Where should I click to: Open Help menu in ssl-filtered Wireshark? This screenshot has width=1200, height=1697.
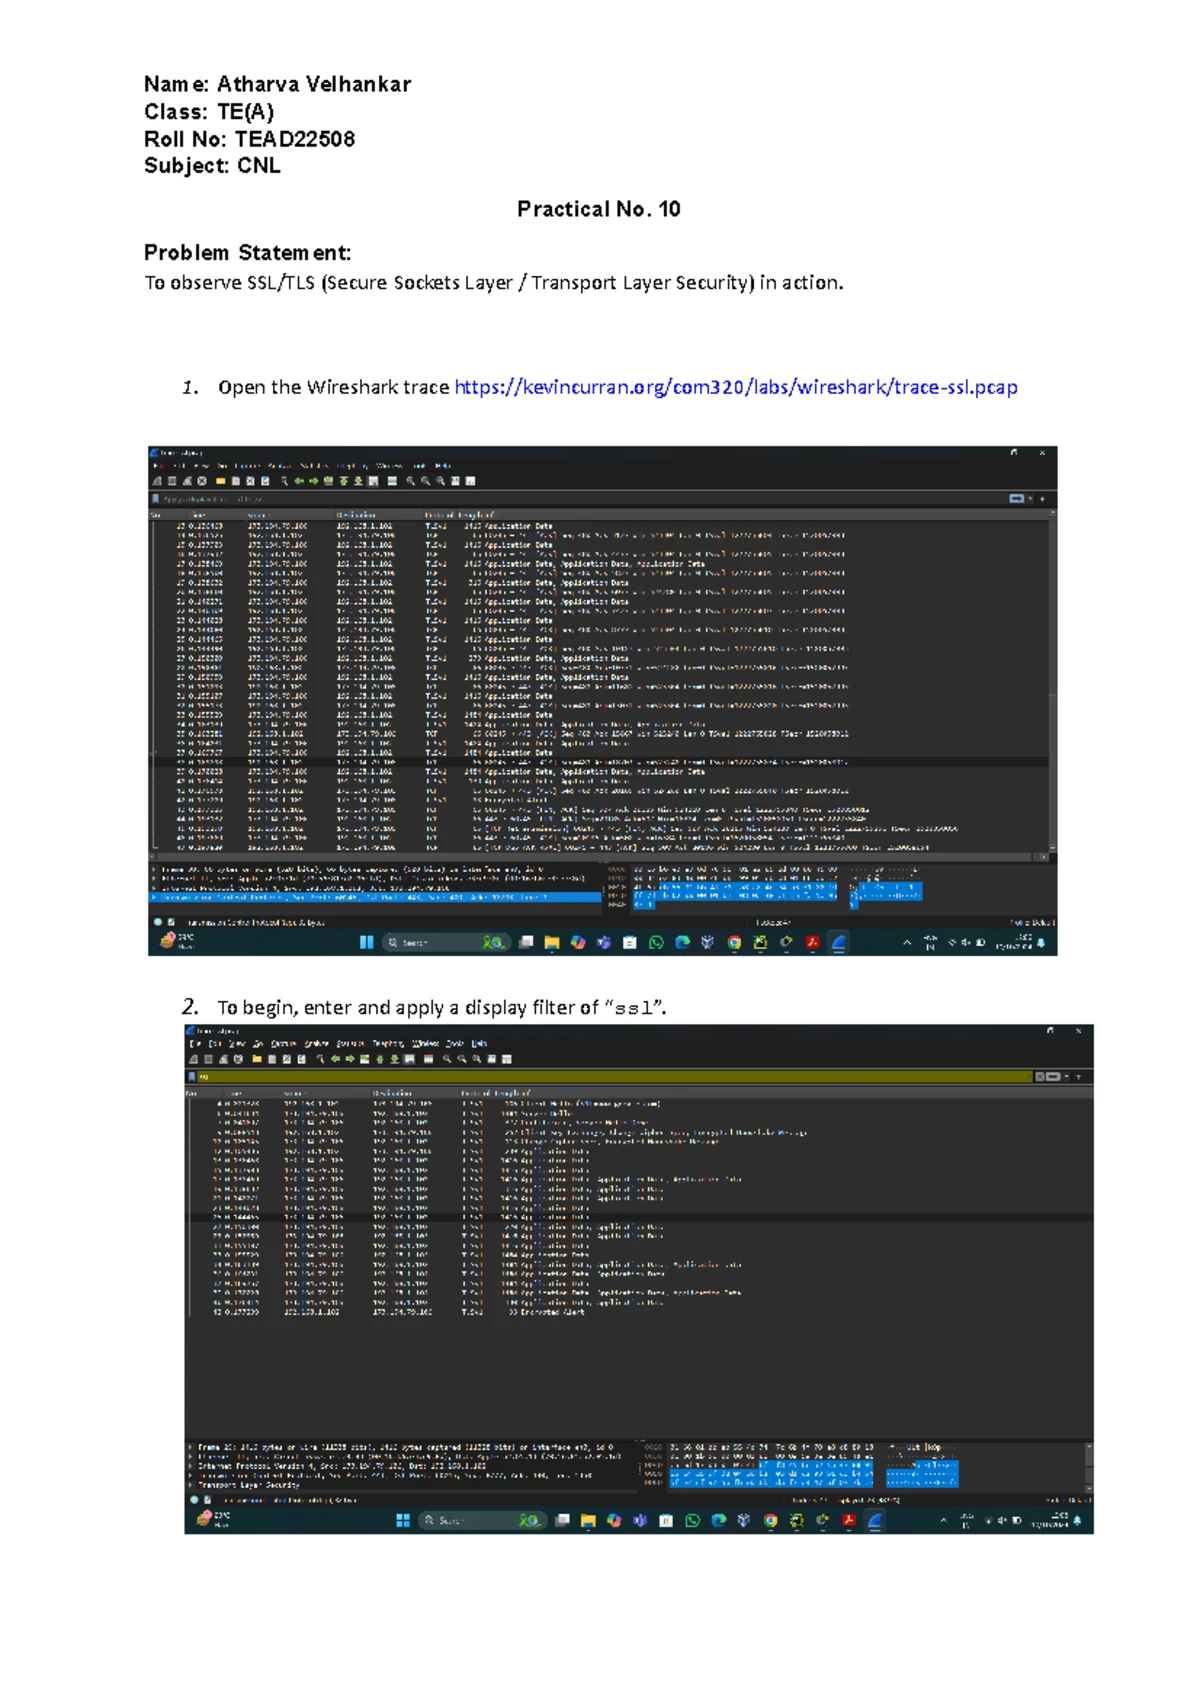pos(479,1044)
